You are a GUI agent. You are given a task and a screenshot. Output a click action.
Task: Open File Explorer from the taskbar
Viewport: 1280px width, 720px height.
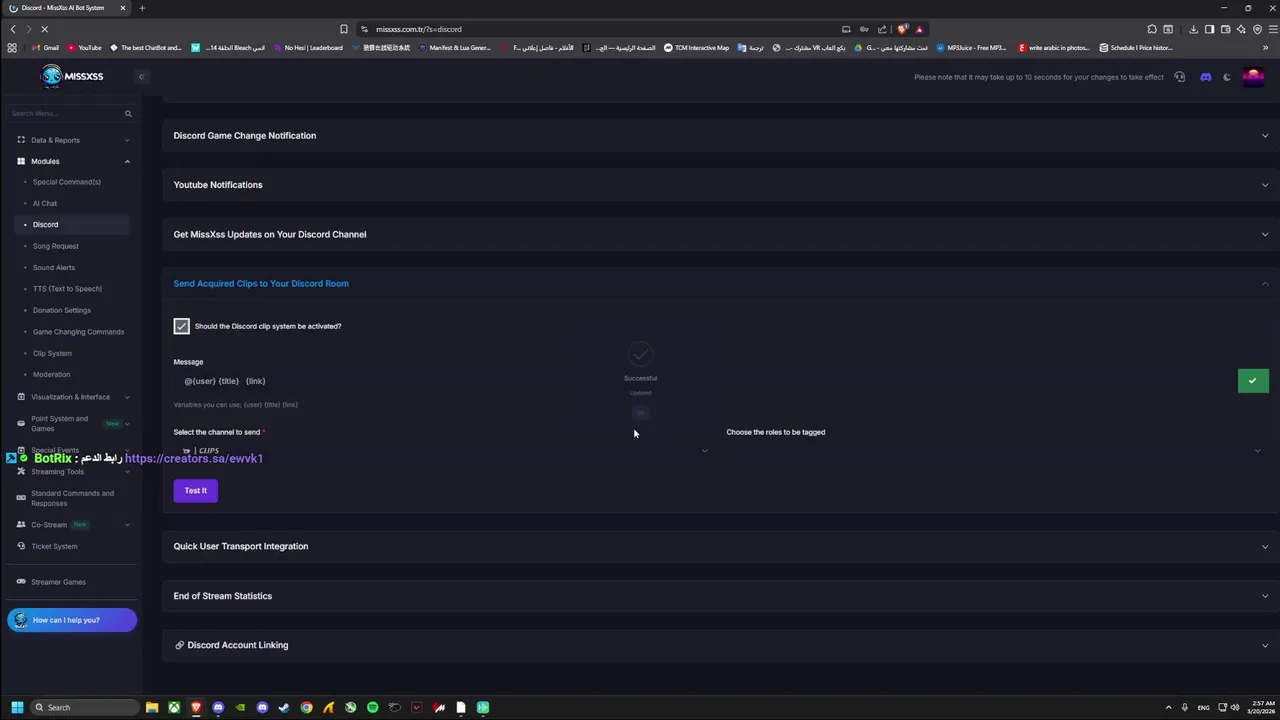point(152,707)
